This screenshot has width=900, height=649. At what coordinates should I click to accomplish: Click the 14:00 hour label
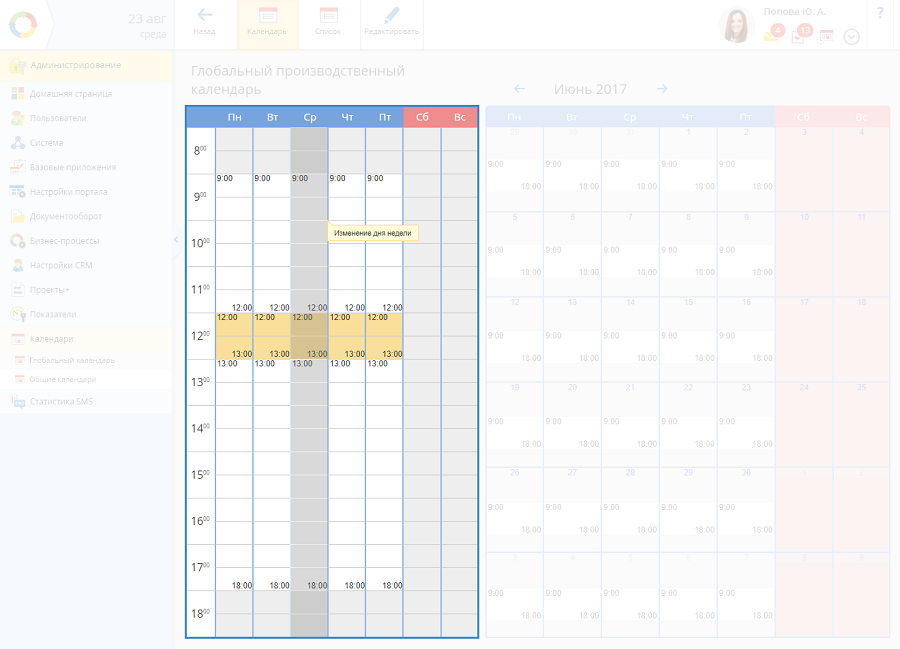coord(200,429)
